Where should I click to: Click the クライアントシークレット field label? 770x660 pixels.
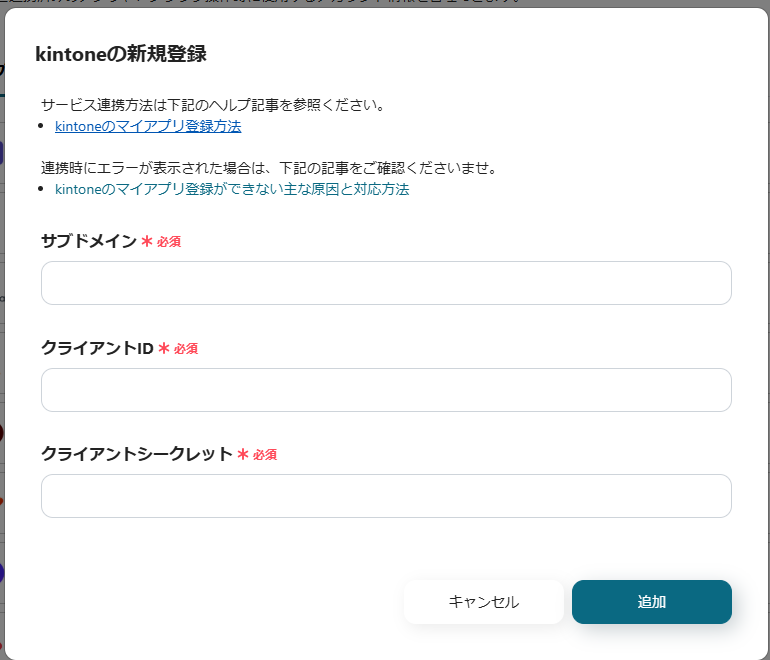(137, 454)
